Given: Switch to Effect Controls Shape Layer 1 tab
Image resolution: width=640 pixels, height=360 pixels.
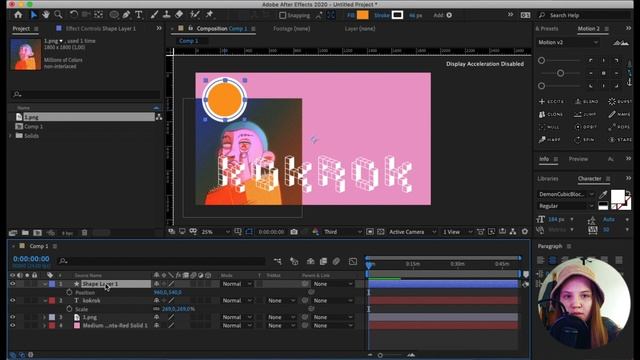Looking at the screenshot, I should tap(100, 29).
